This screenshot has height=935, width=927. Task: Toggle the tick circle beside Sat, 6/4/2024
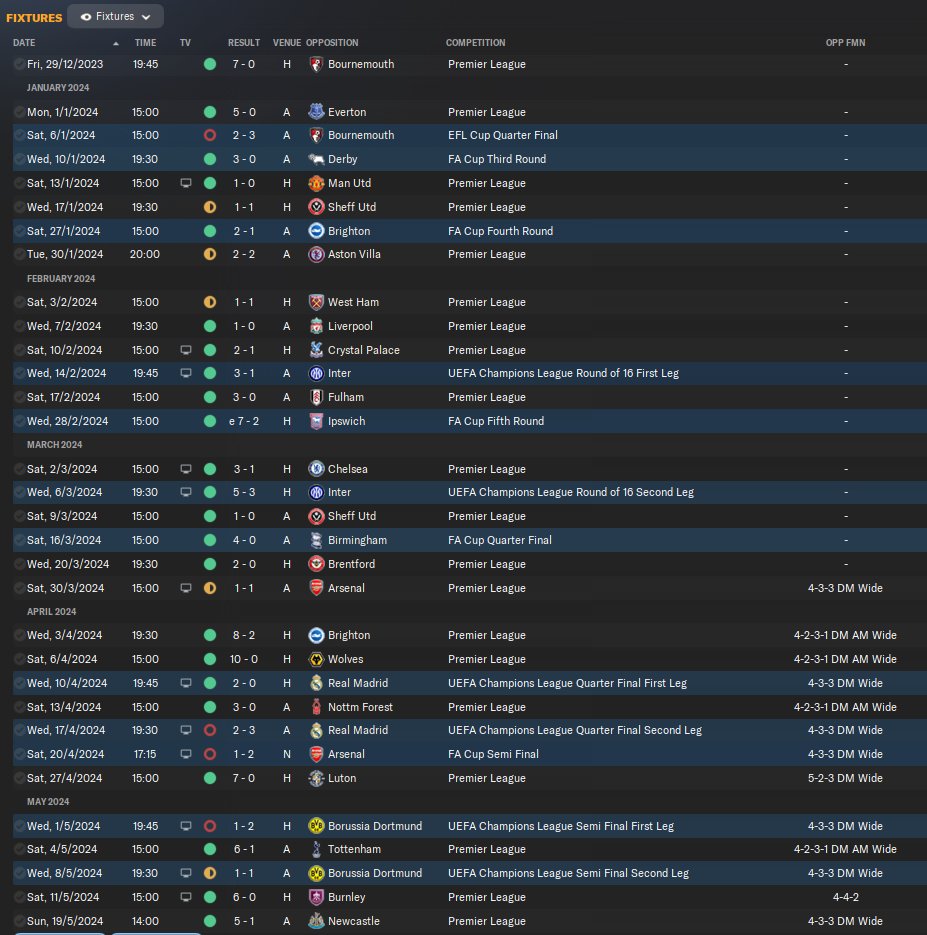tap(19, 659)
